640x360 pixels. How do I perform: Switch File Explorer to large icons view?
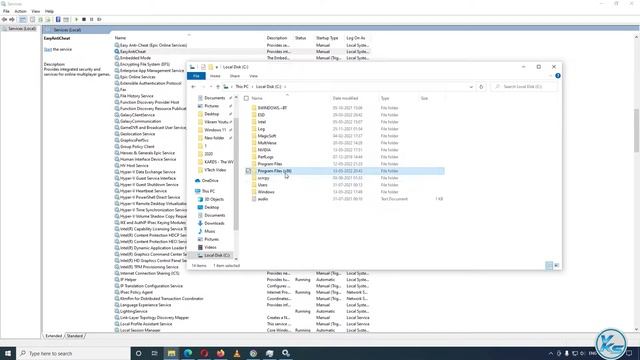(556, 266)
